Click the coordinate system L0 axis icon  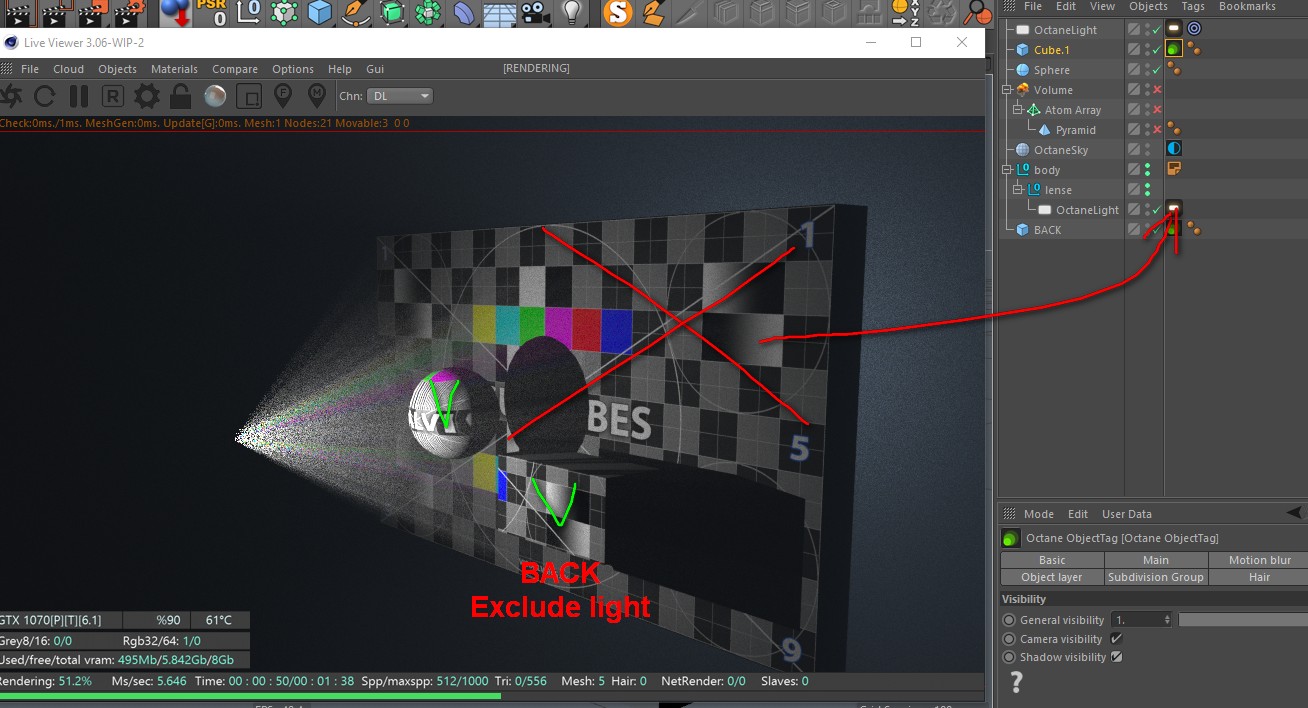(249, 12)
